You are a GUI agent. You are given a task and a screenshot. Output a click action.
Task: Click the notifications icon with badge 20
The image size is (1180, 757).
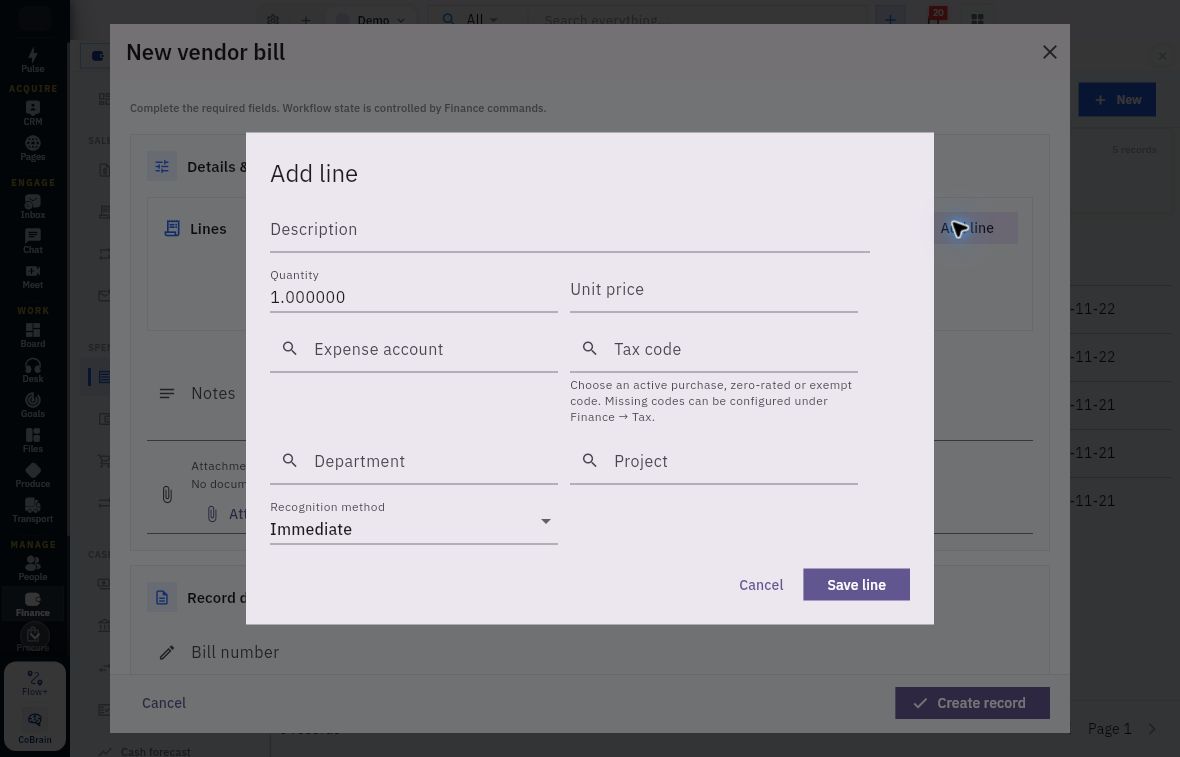935,18
